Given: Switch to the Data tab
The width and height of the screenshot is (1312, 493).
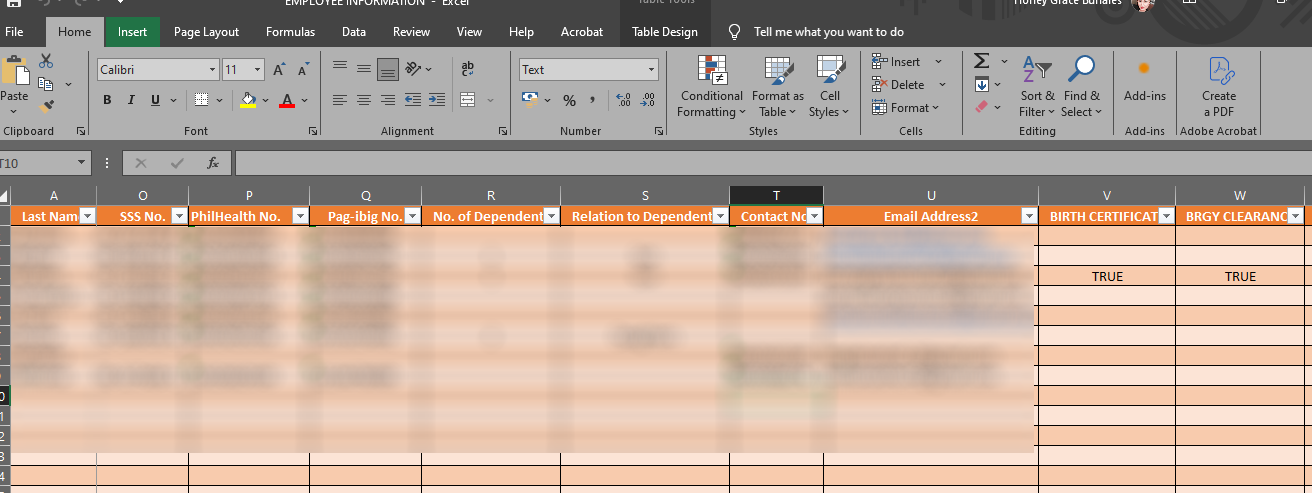Looking at the screenshot, I should pyautogui.click(x=354, y=32).
